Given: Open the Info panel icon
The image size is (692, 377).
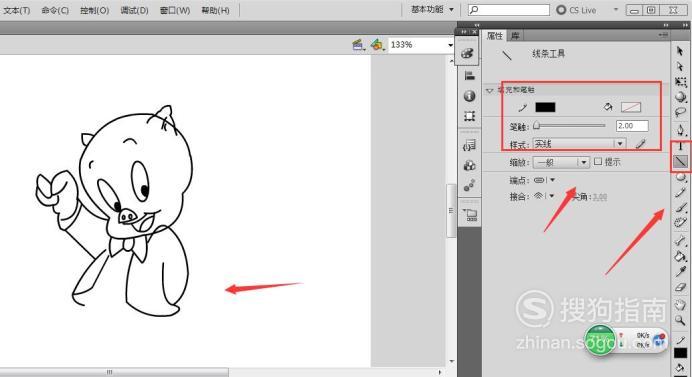Looking at the screenshot, I should coord(469,96).
